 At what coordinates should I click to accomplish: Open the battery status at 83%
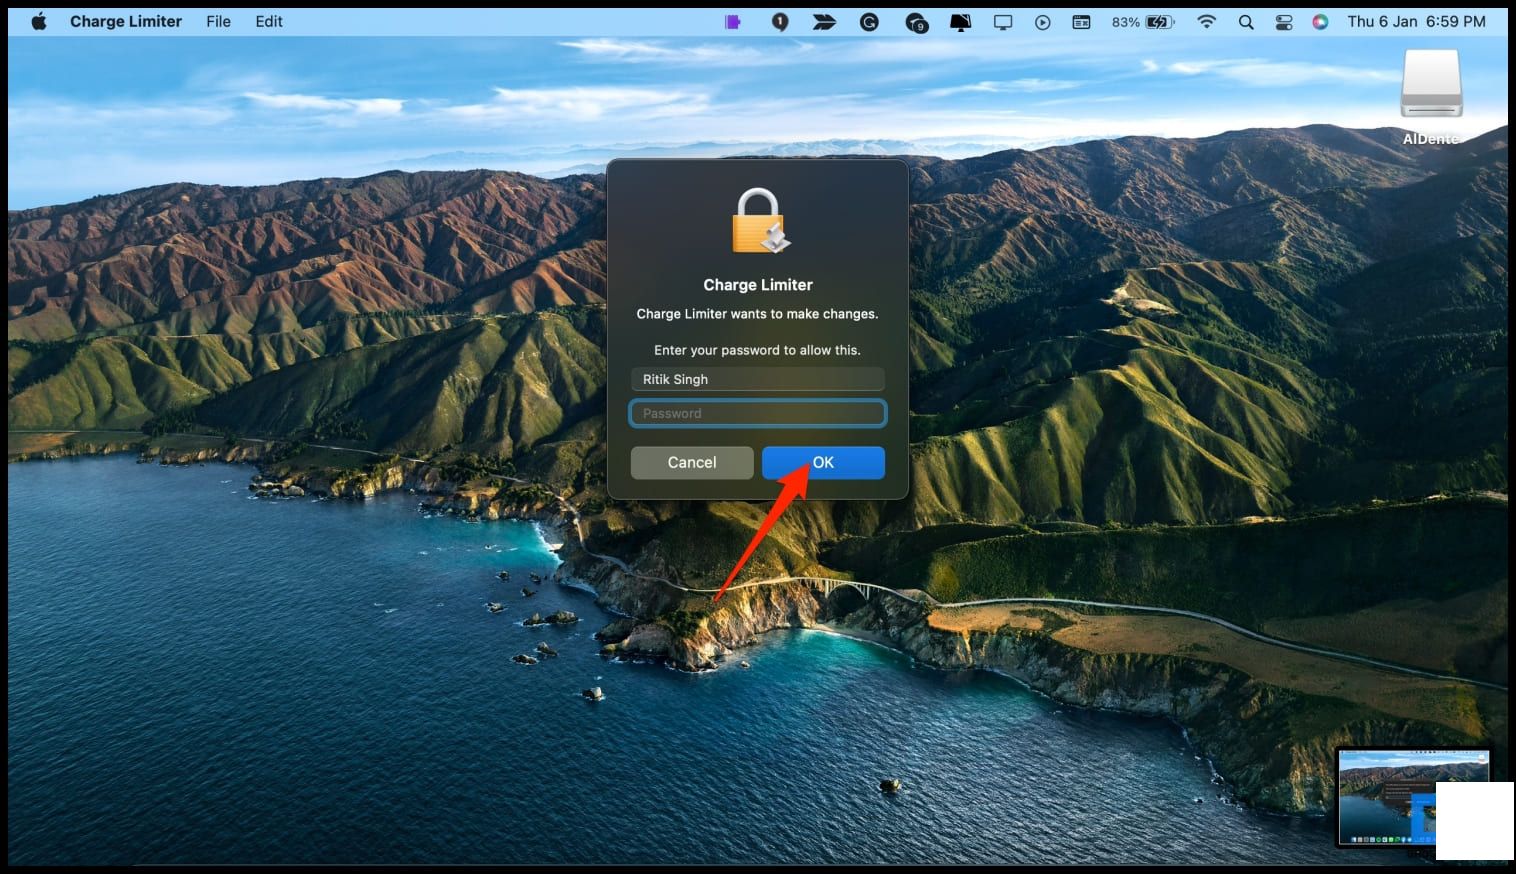pos(1143,21)
